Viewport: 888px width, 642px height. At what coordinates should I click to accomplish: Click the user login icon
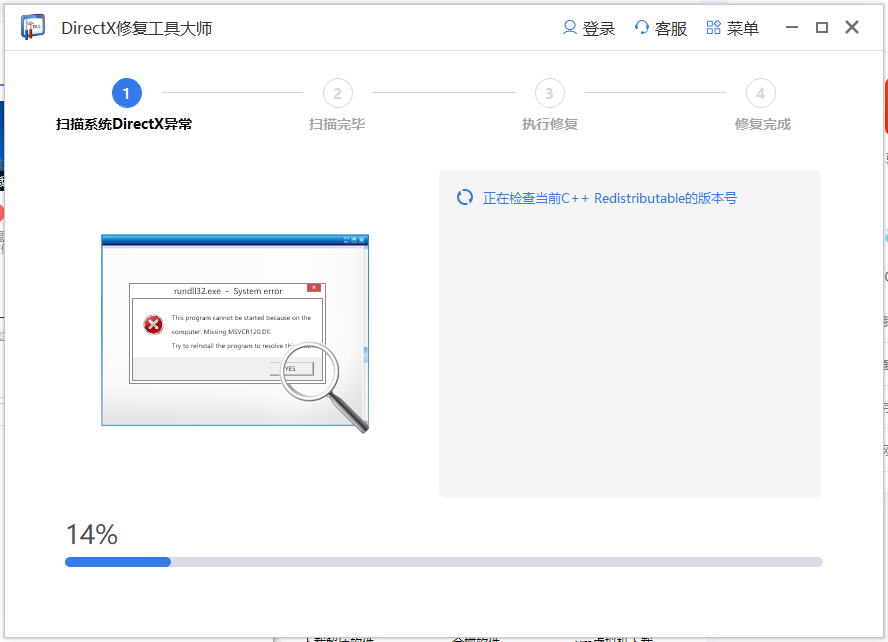(569, 28)
